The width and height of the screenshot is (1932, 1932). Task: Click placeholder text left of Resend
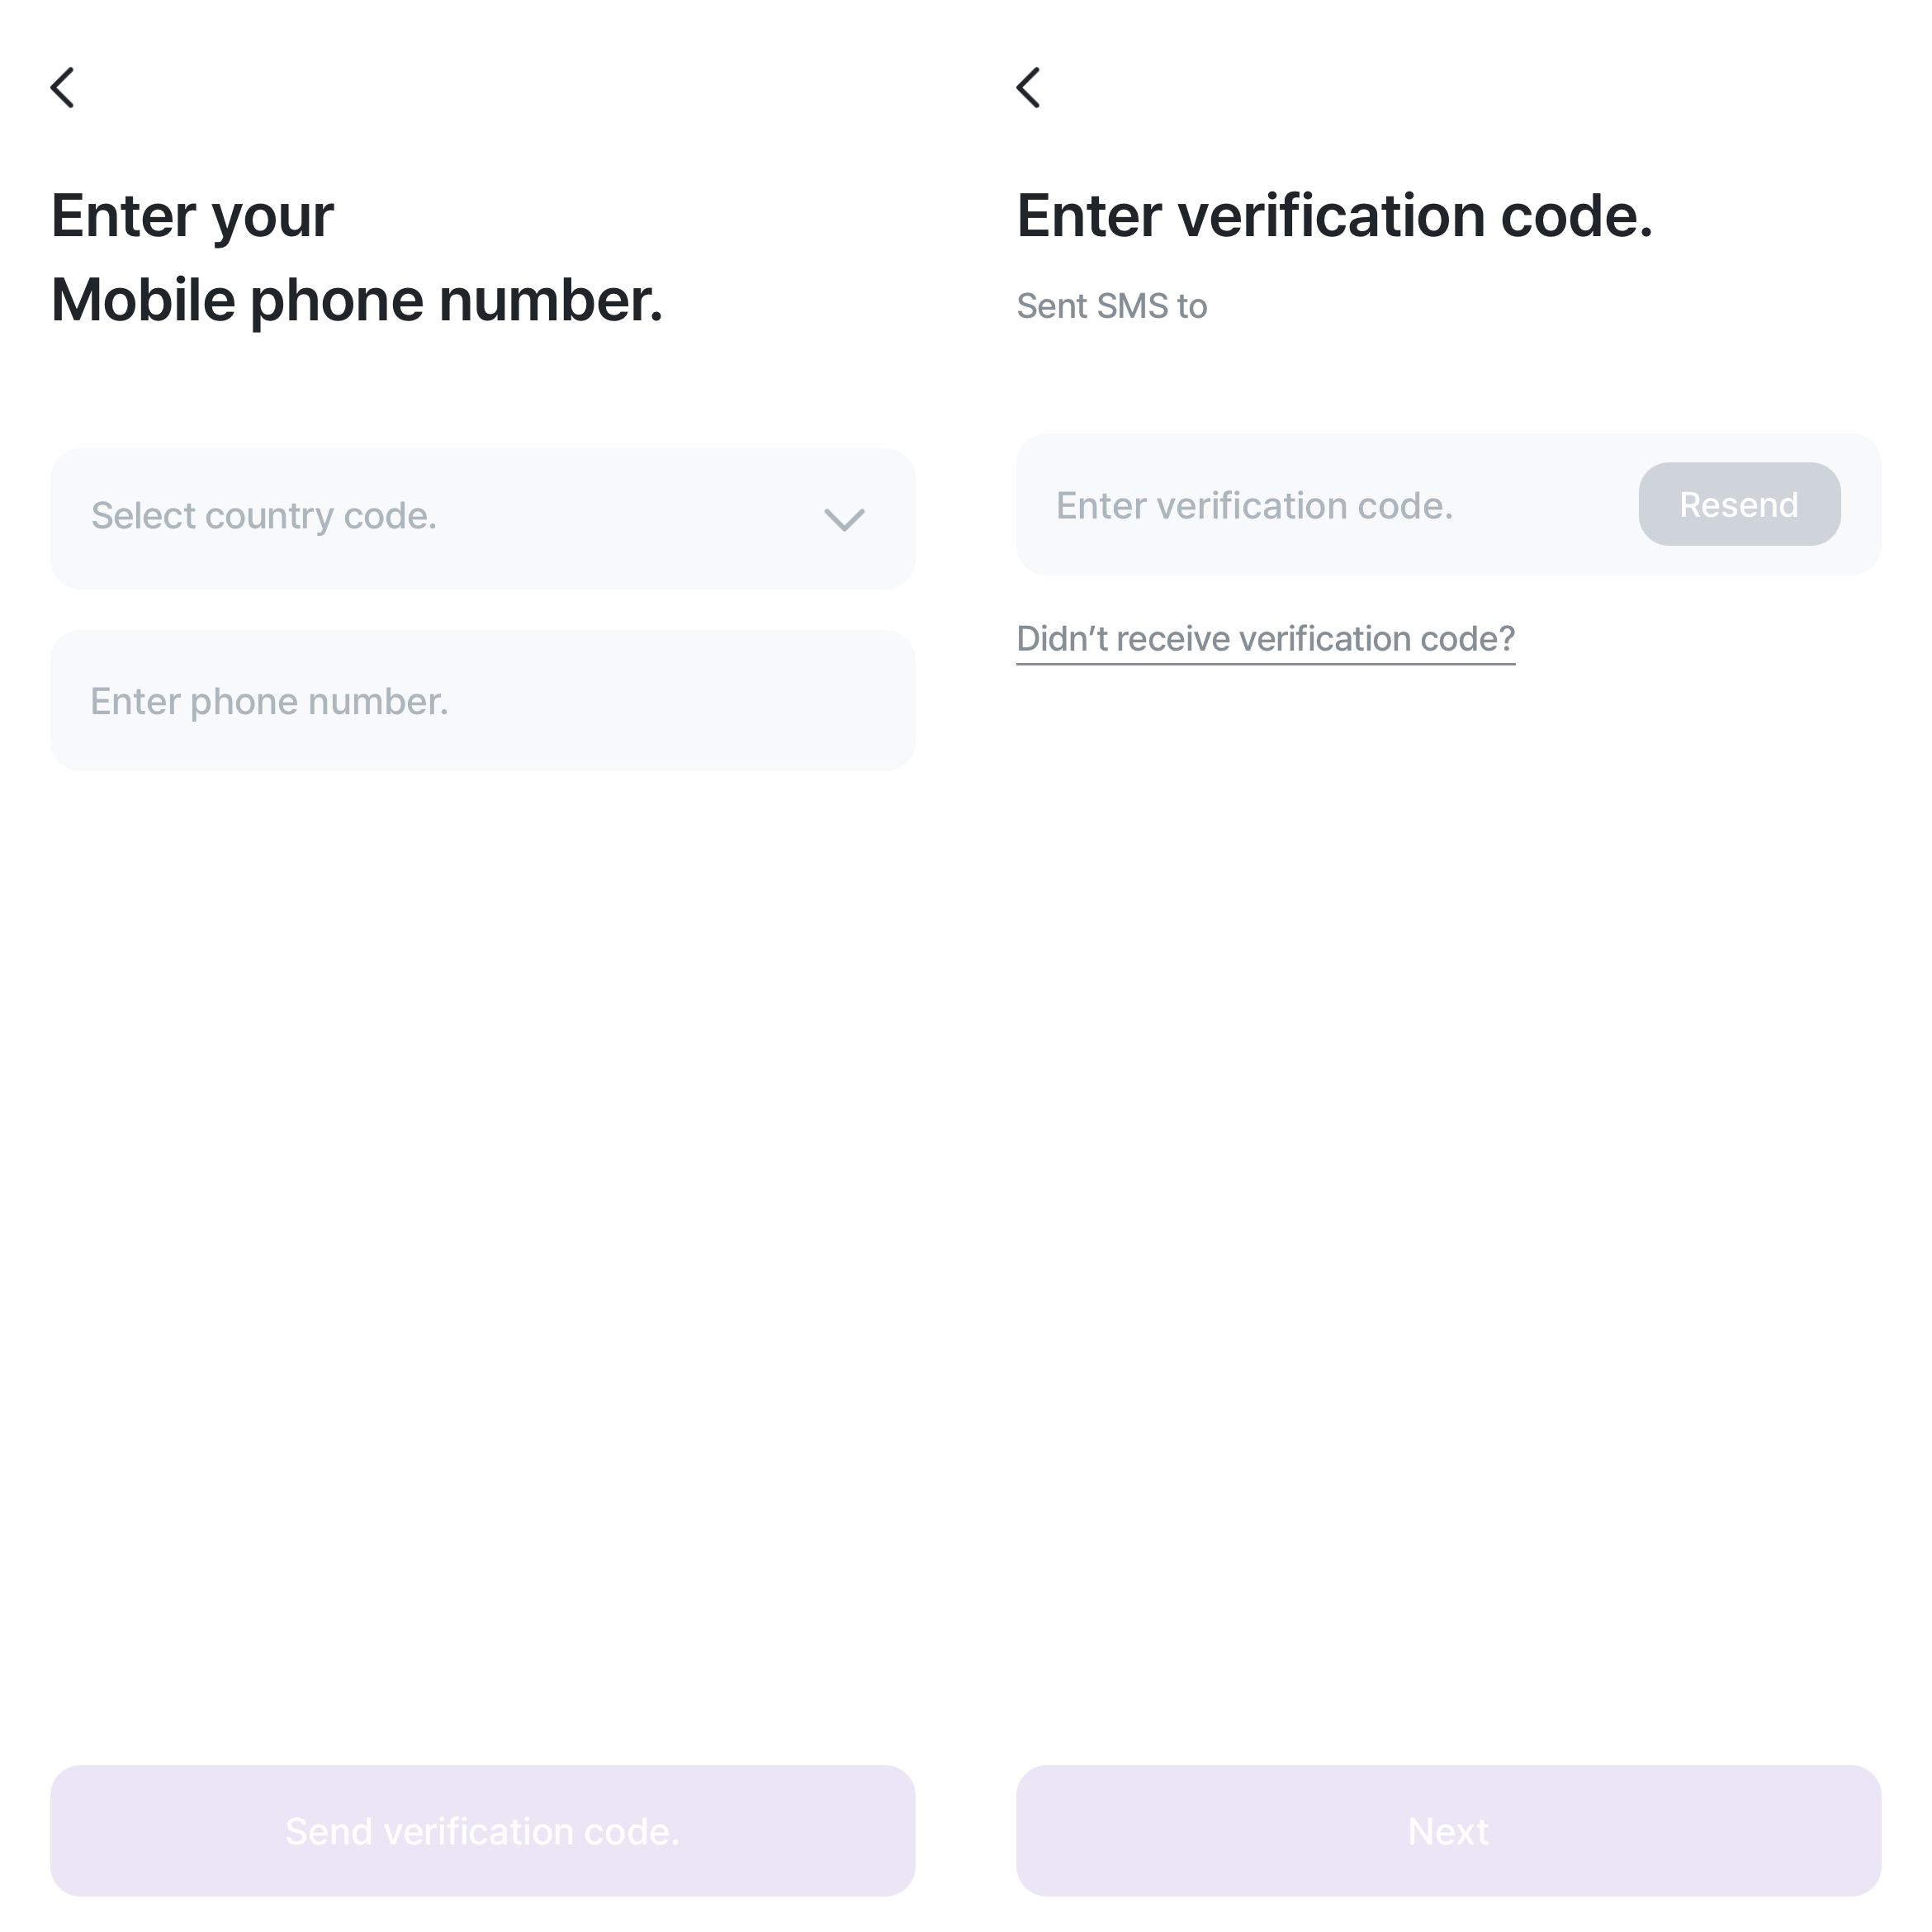click(x=1254, y=506)
